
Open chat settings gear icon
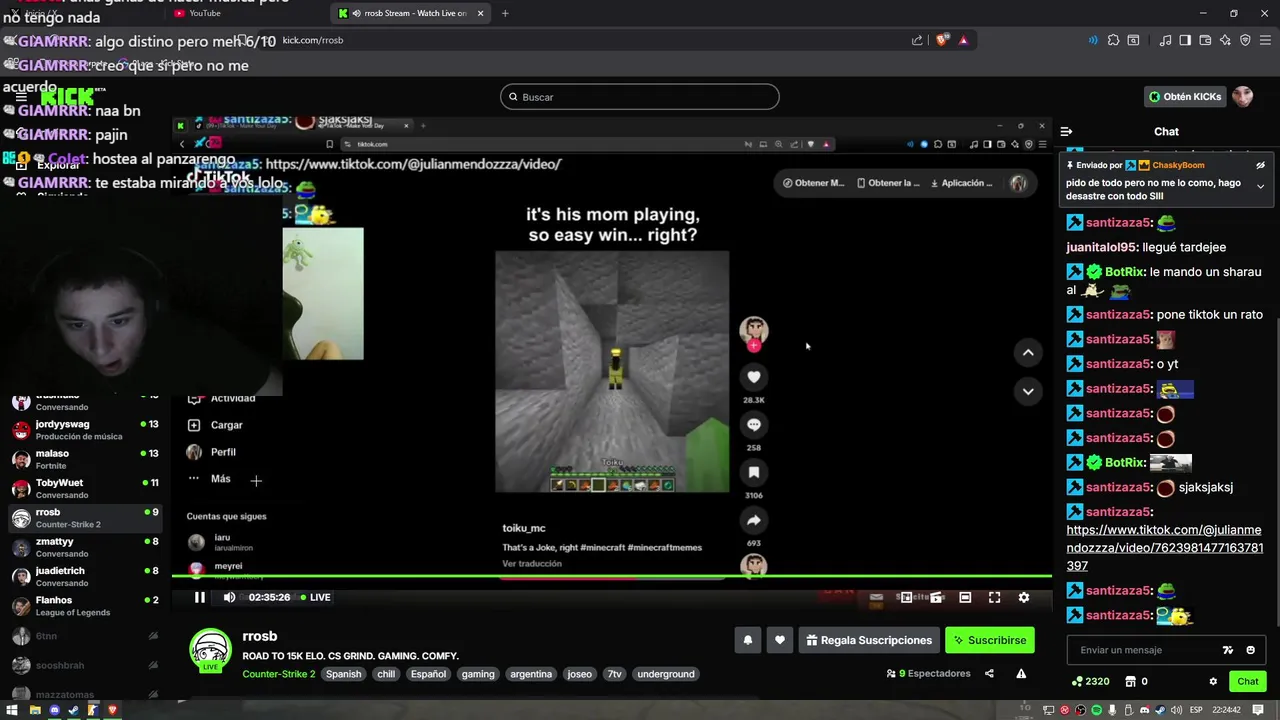pos(1213,681)
